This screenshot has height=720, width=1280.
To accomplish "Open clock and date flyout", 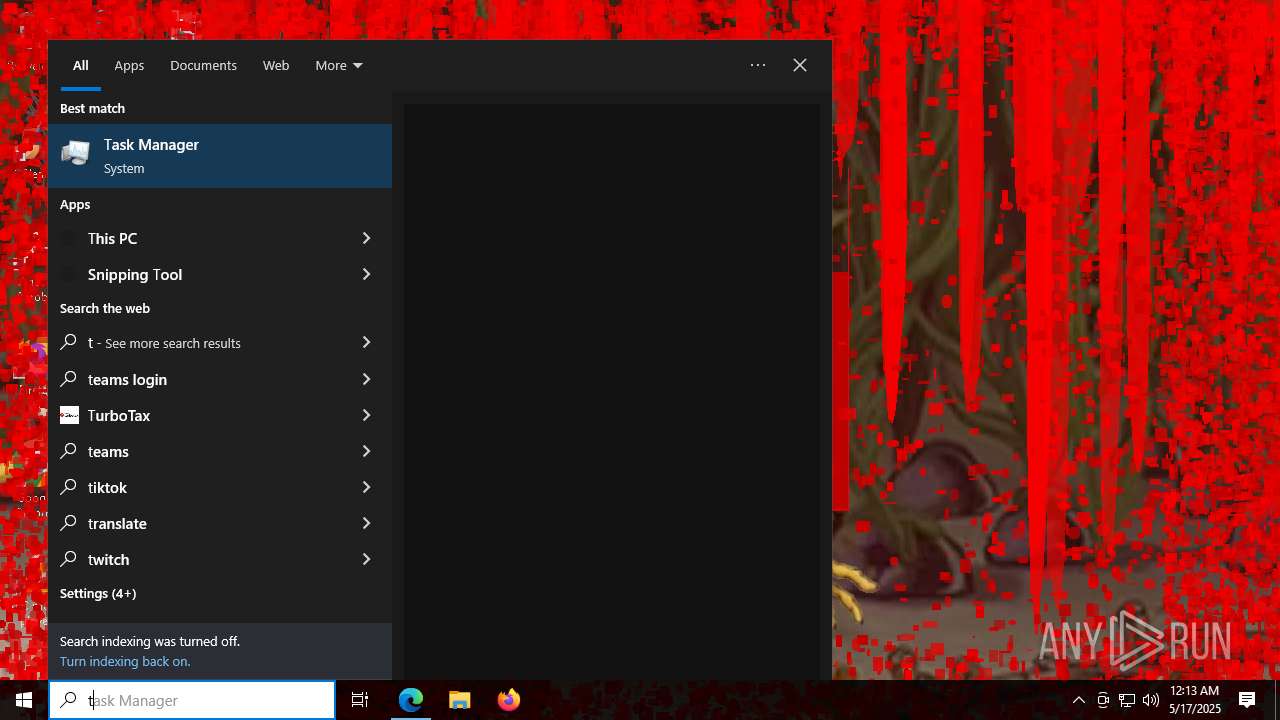I will pyautogui.click(x=1195, y=700).
